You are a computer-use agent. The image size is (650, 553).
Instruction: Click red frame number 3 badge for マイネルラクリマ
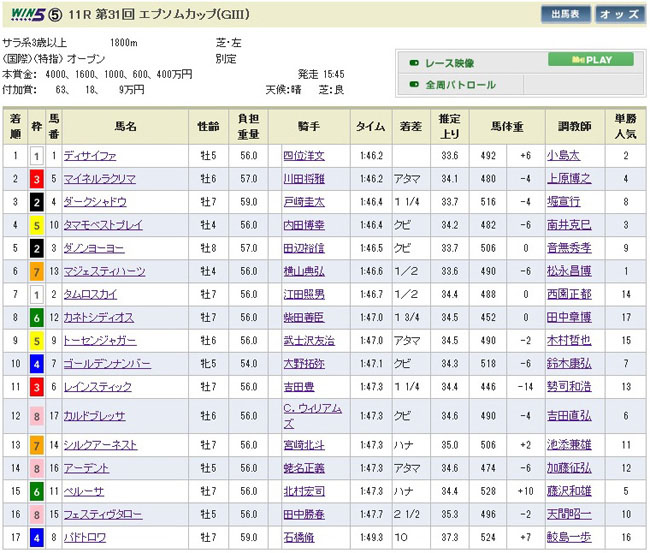coord(36,179)
